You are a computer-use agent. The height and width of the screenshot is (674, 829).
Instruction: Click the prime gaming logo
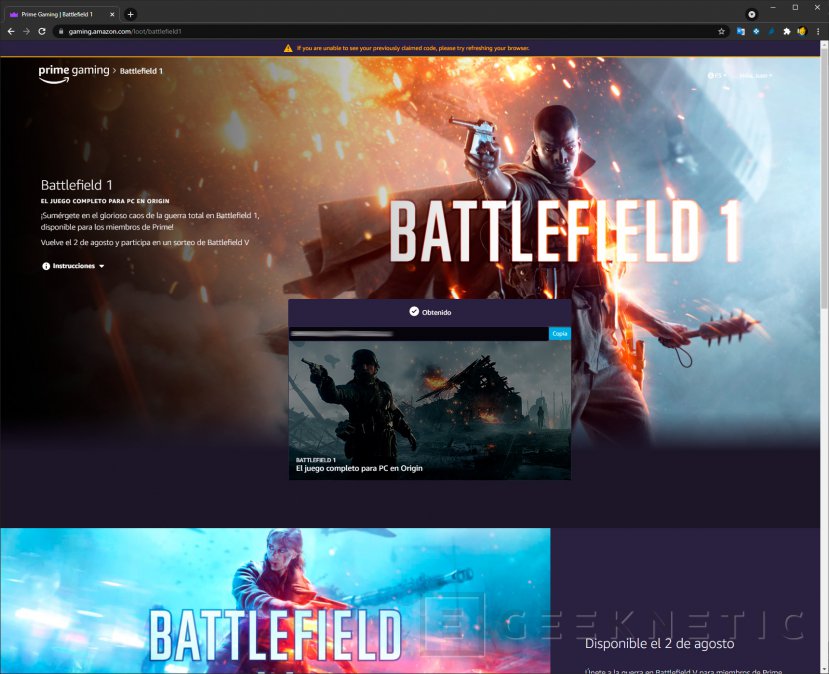tap(73, 73)
